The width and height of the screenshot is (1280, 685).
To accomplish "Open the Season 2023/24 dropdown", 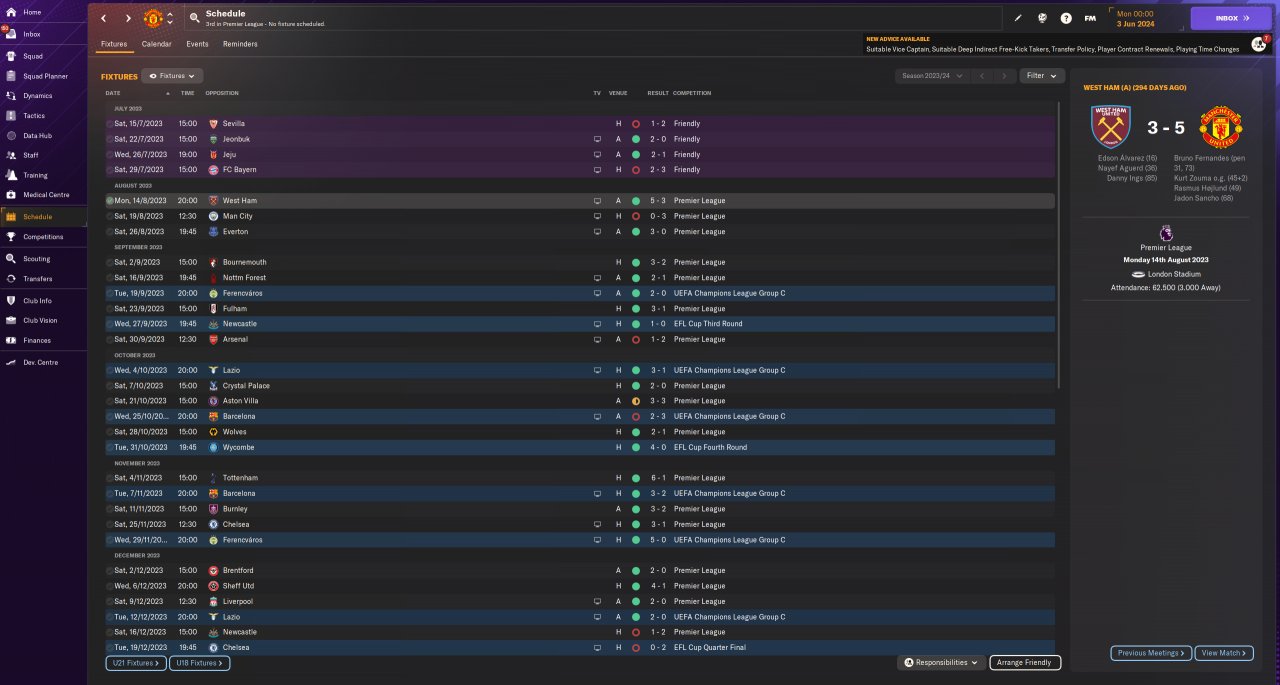I will [x=932, y=76].
